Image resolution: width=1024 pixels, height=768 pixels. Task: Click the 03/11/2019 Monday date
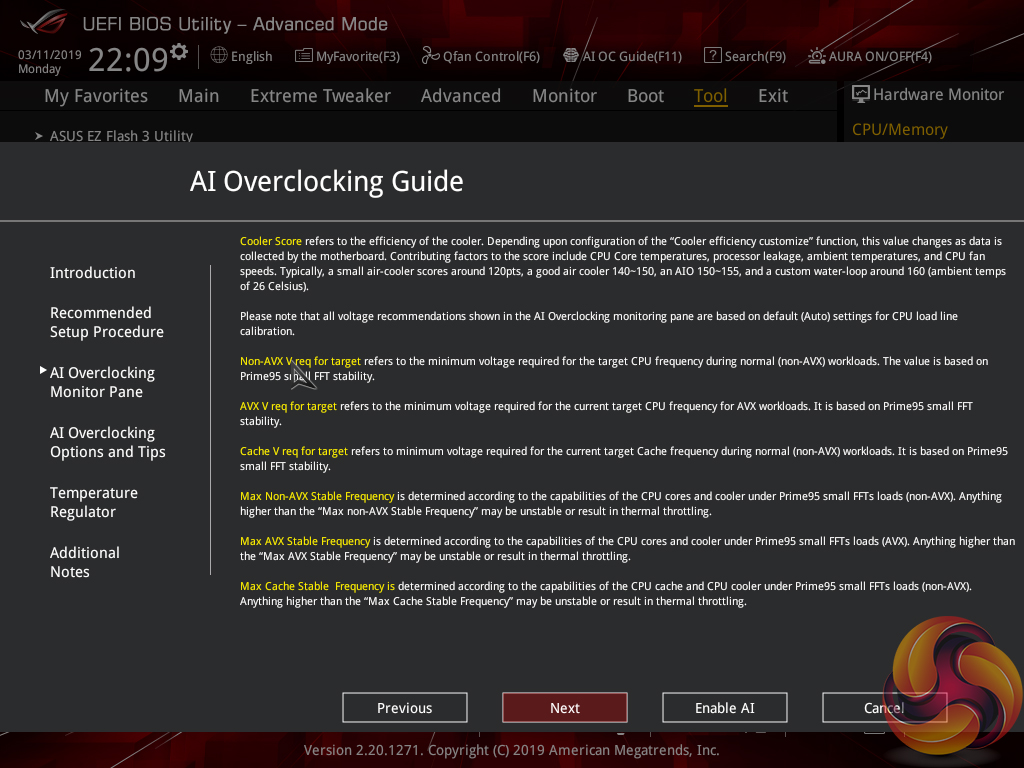click(50, 61)
